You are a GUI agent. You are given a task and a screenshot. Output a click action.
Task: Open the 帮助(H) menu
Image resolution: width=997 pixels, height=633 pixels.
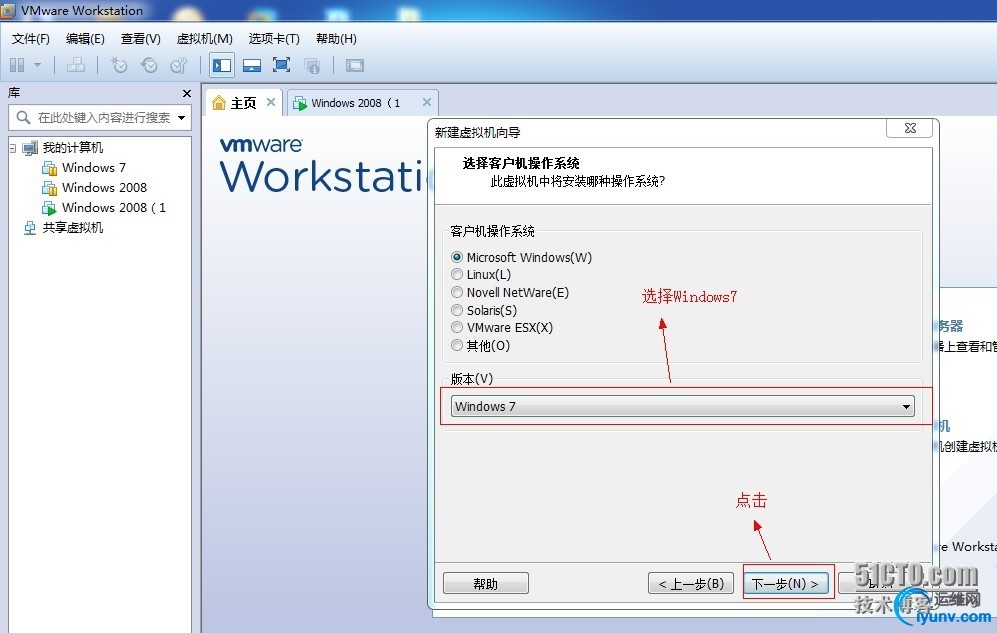[x=336, y=39]
